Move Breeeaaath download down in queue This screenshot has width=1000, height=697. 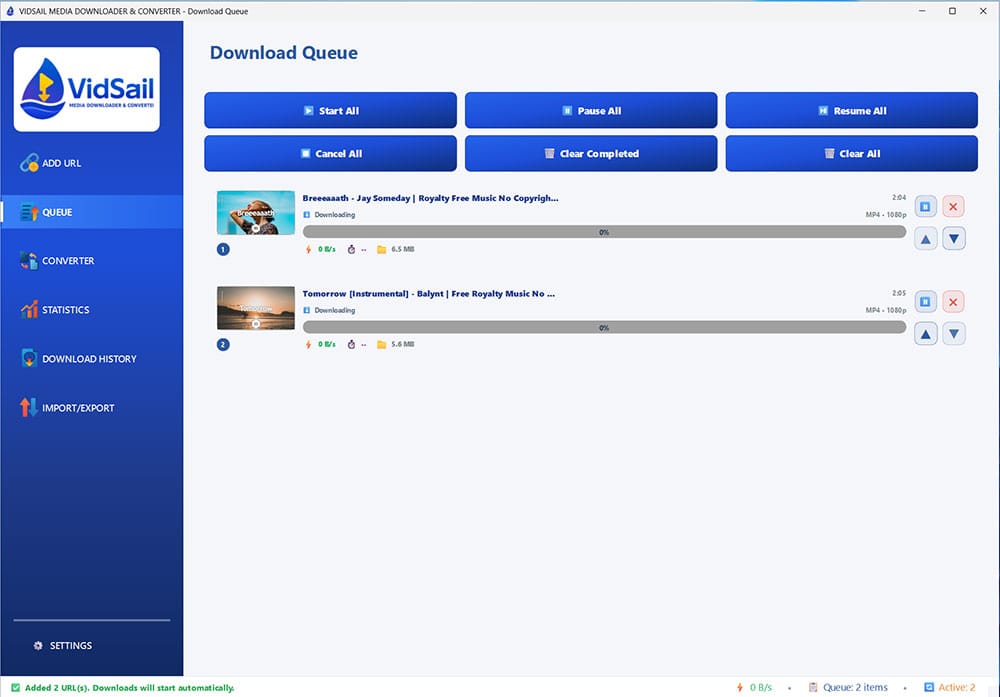click(953, 239)
